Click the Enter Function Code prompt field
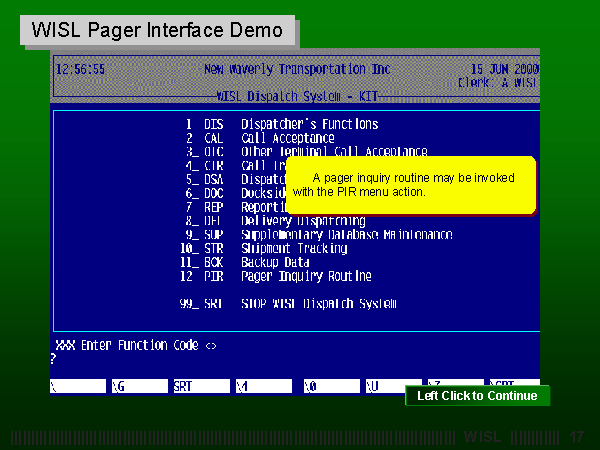 (x=136, y=346)
